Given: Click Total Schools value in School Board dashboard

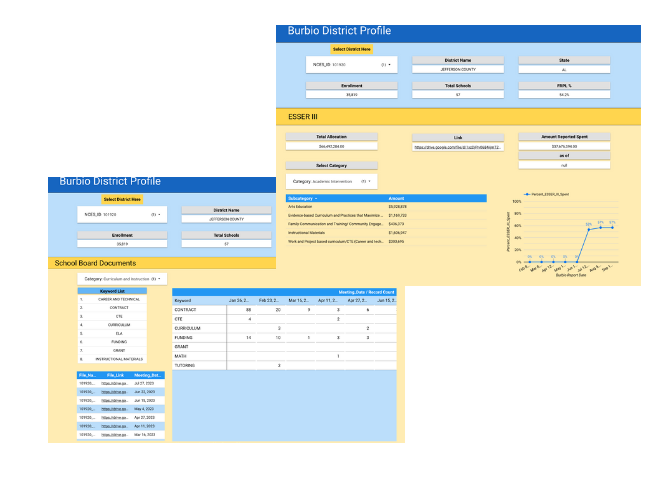Looking at the screenshot, I should (226, 244).
